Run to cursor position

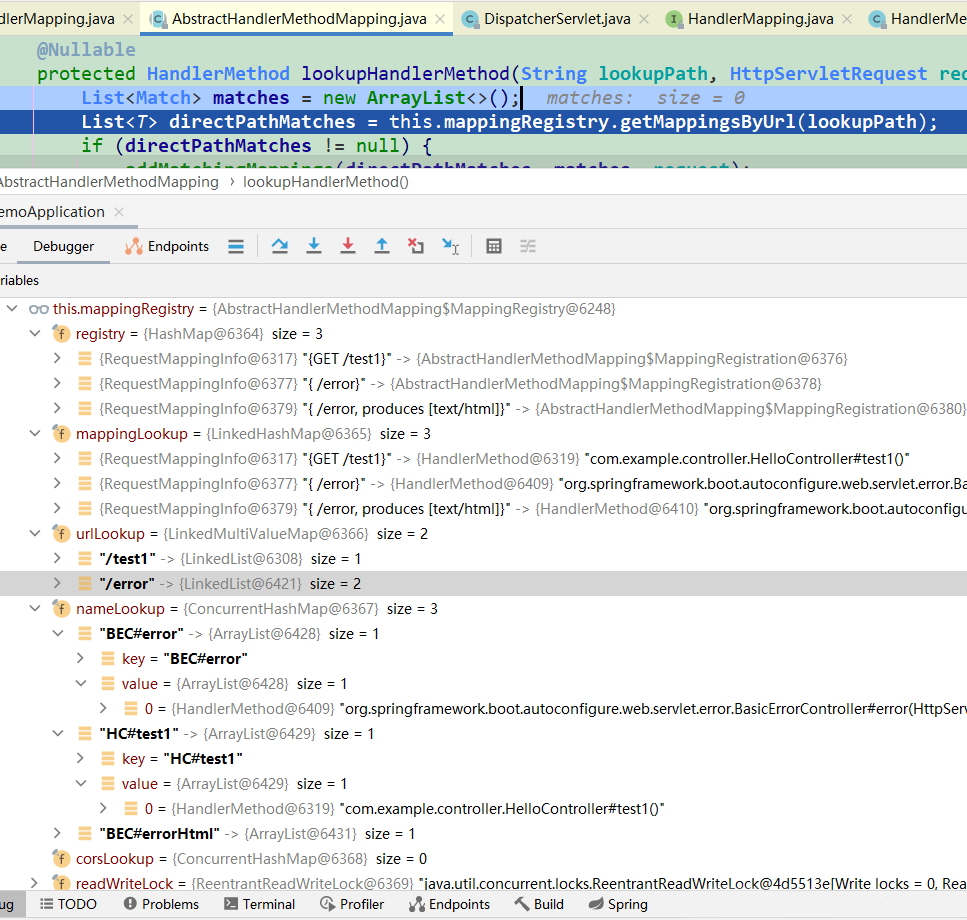tap(450, 246)
